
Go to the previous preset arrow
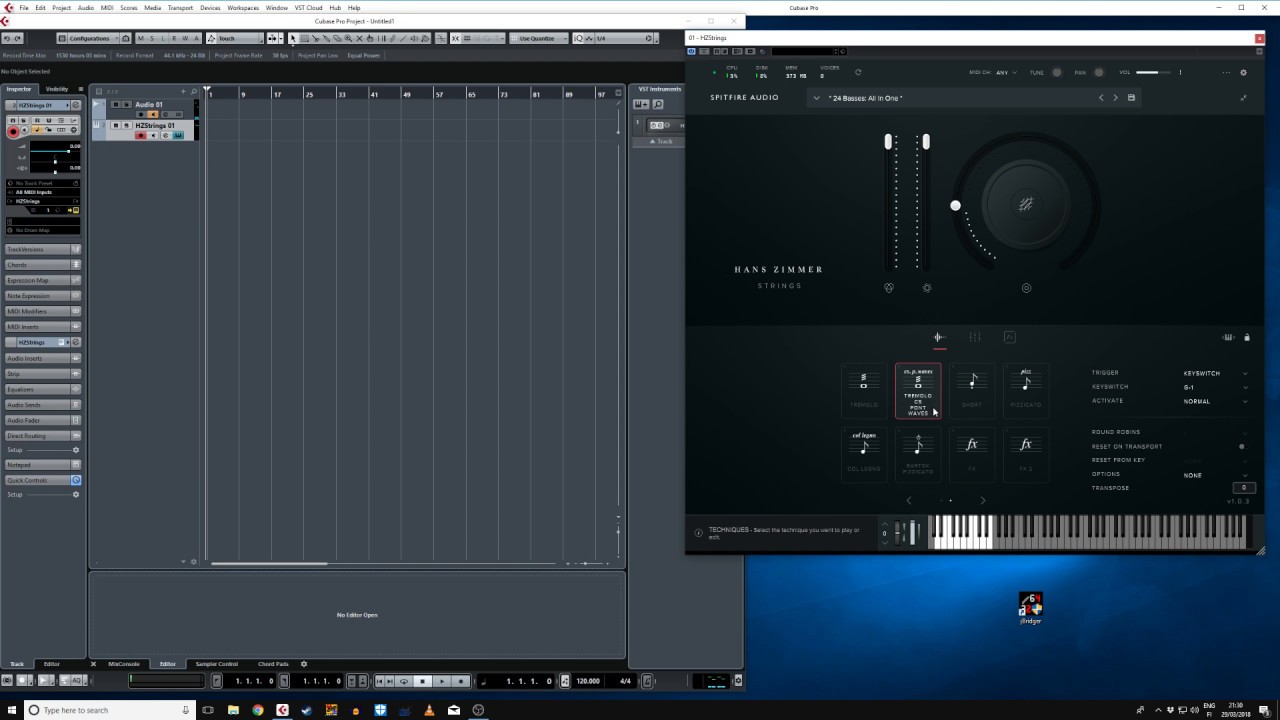coord(1101,98)
